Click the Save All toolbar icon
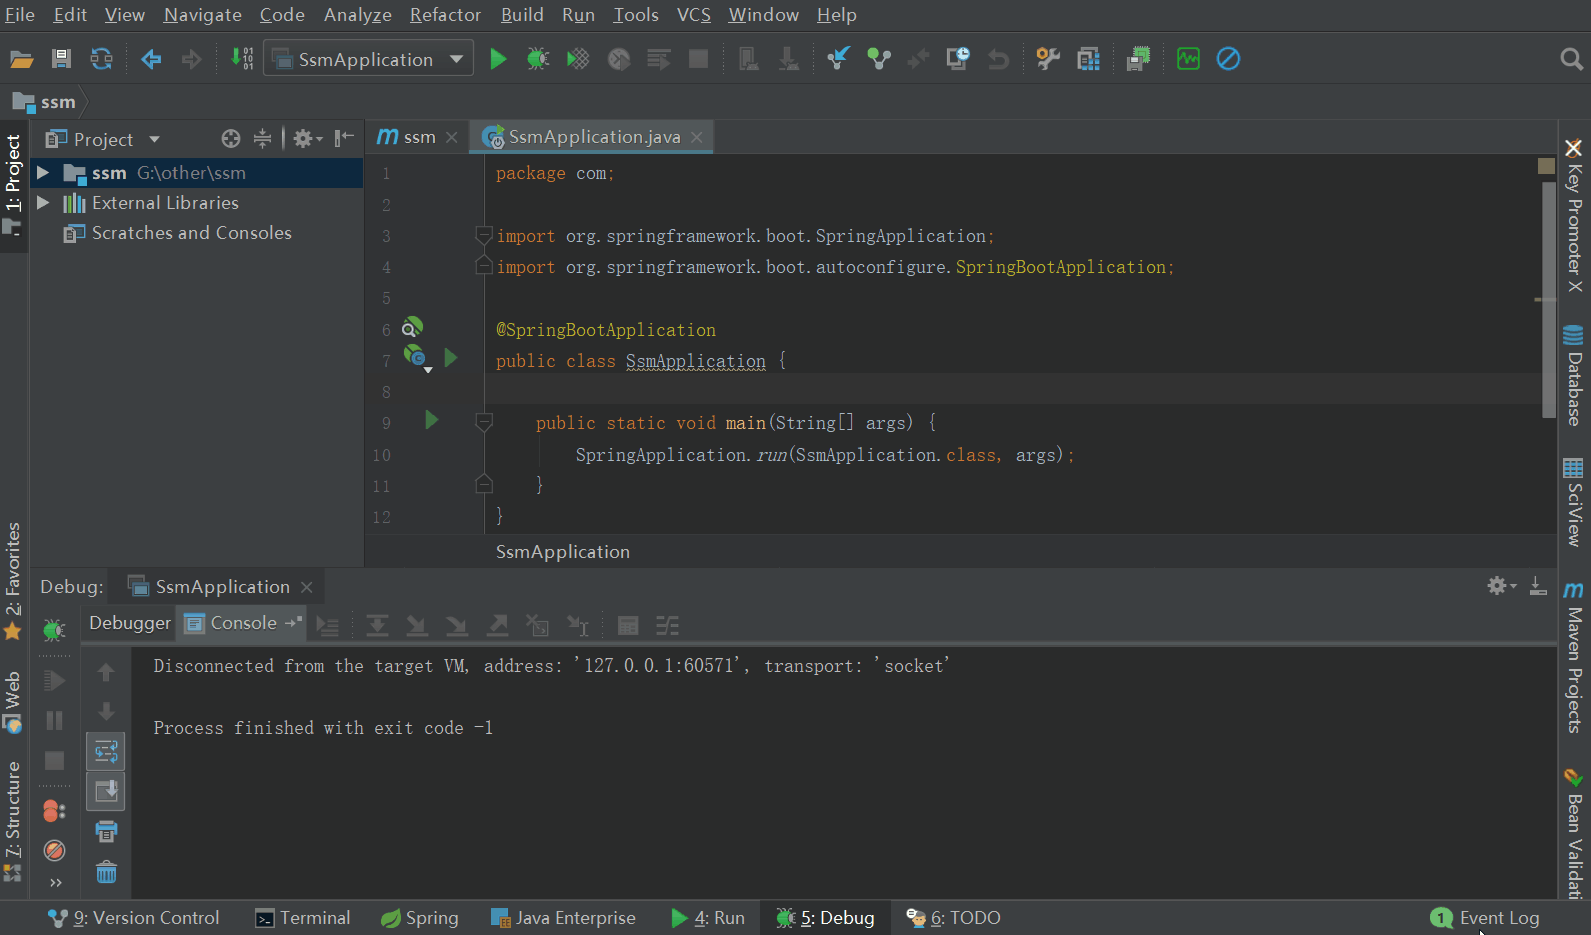1591x935 pixels. point(61,59)
